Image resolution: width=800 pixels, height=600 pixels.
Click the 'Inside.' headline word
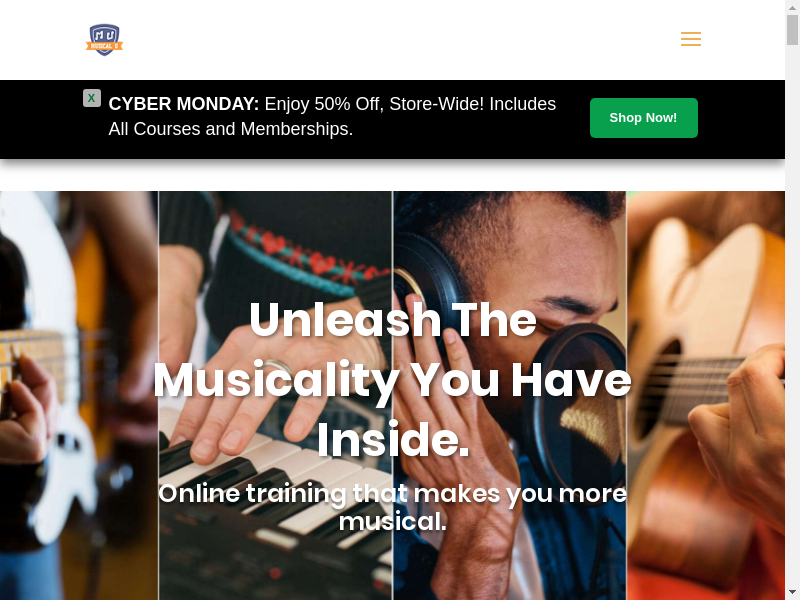coord(393,440)
